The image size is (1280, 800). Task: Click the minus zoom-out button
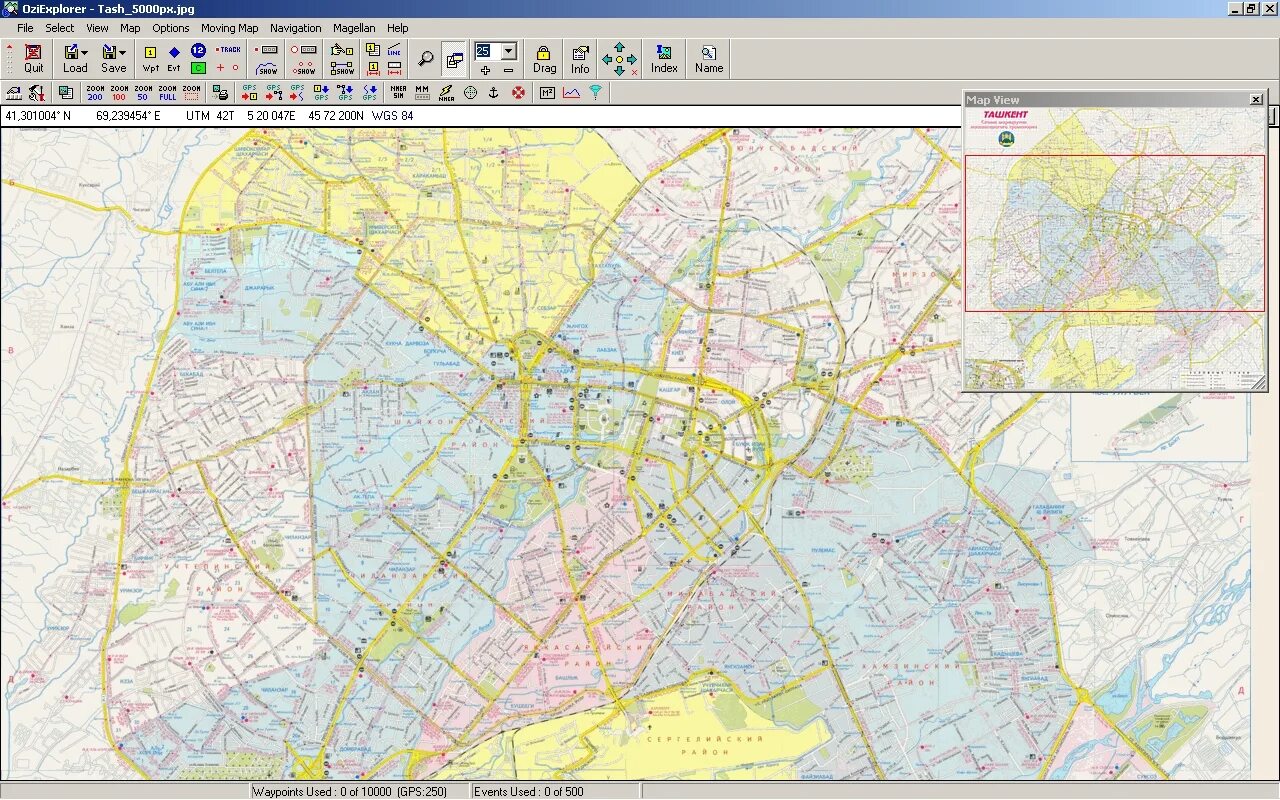(508, 70)
